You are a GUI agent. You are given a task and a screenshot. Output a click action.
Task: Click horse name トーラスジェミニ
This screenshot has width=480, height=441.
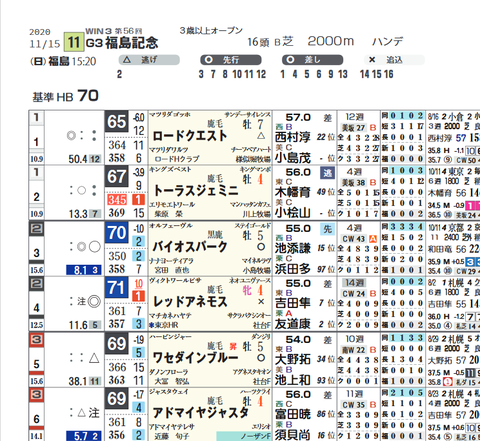(196, 191)
